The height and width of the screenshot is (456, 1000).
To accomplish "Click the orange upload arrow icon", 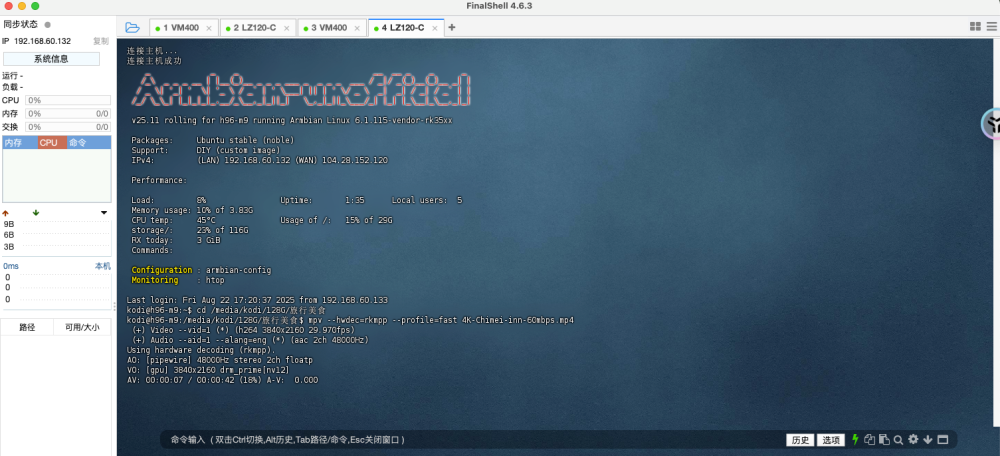I will (x=6, y=213).
